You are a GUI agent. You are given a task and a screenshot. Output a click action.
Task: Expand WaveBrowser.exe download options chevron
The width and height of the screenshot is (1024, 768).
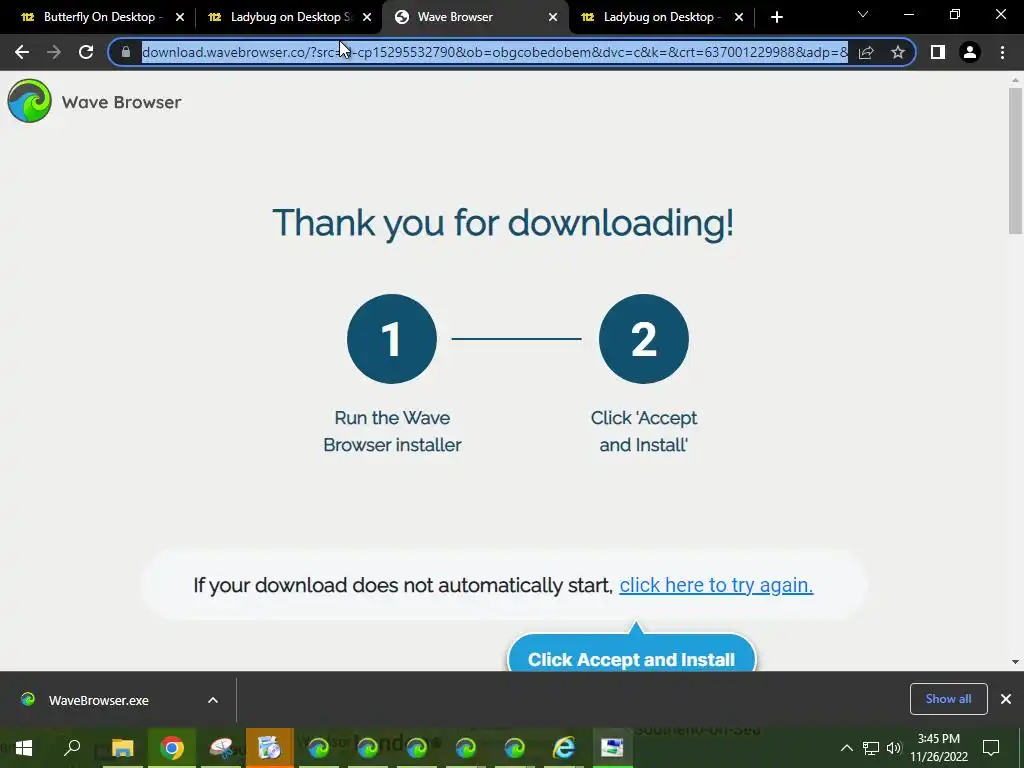213,700
